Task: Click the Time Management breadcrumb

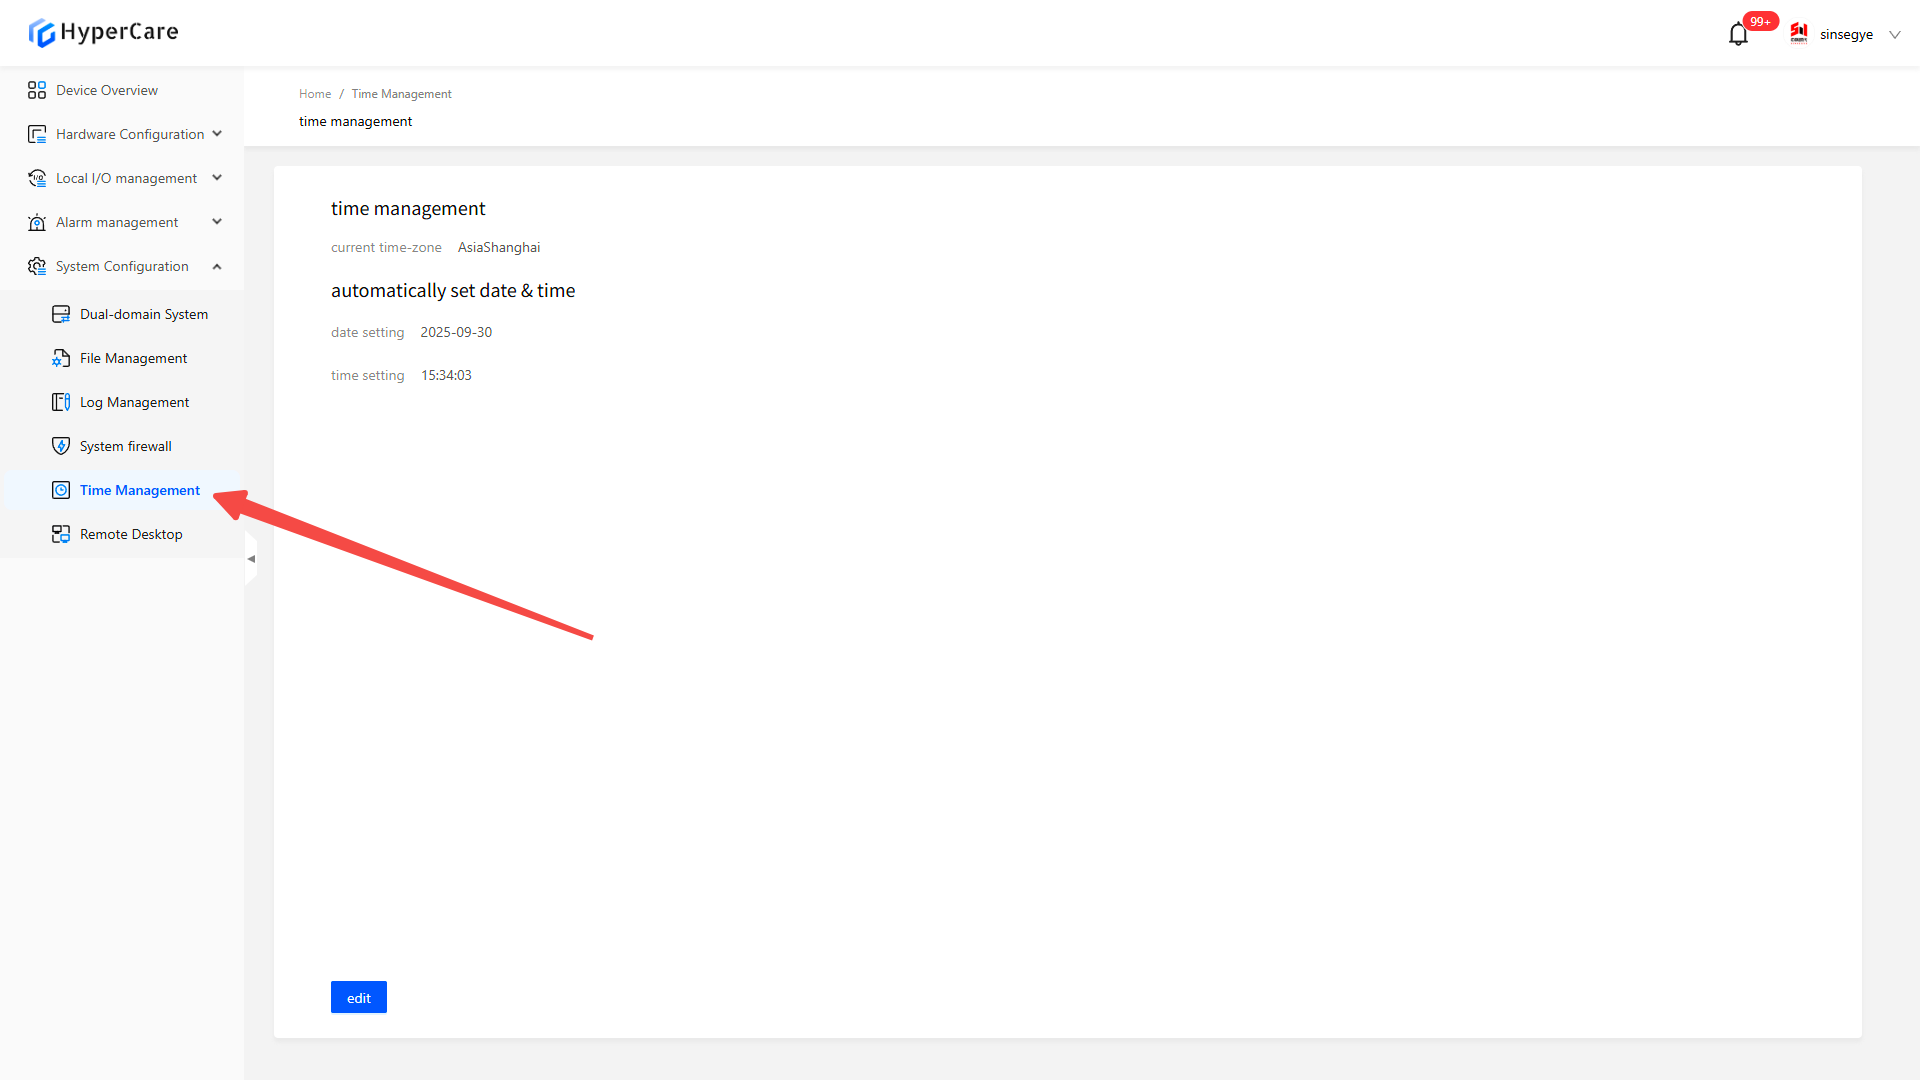Action: [x=401, y=94]
